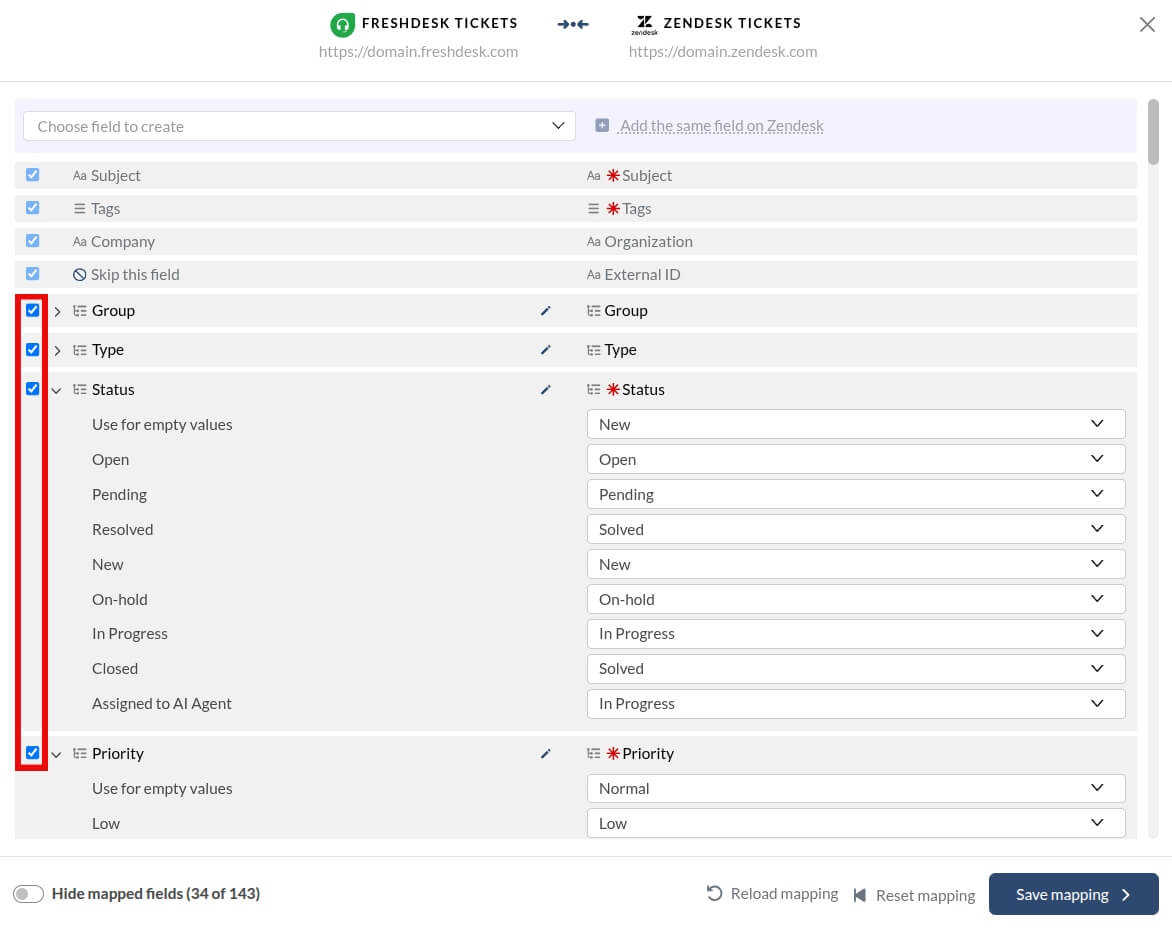The height and width of the screenshot is (928, 1172).
Task: Click the External ID field label
Action: (642, 275)
